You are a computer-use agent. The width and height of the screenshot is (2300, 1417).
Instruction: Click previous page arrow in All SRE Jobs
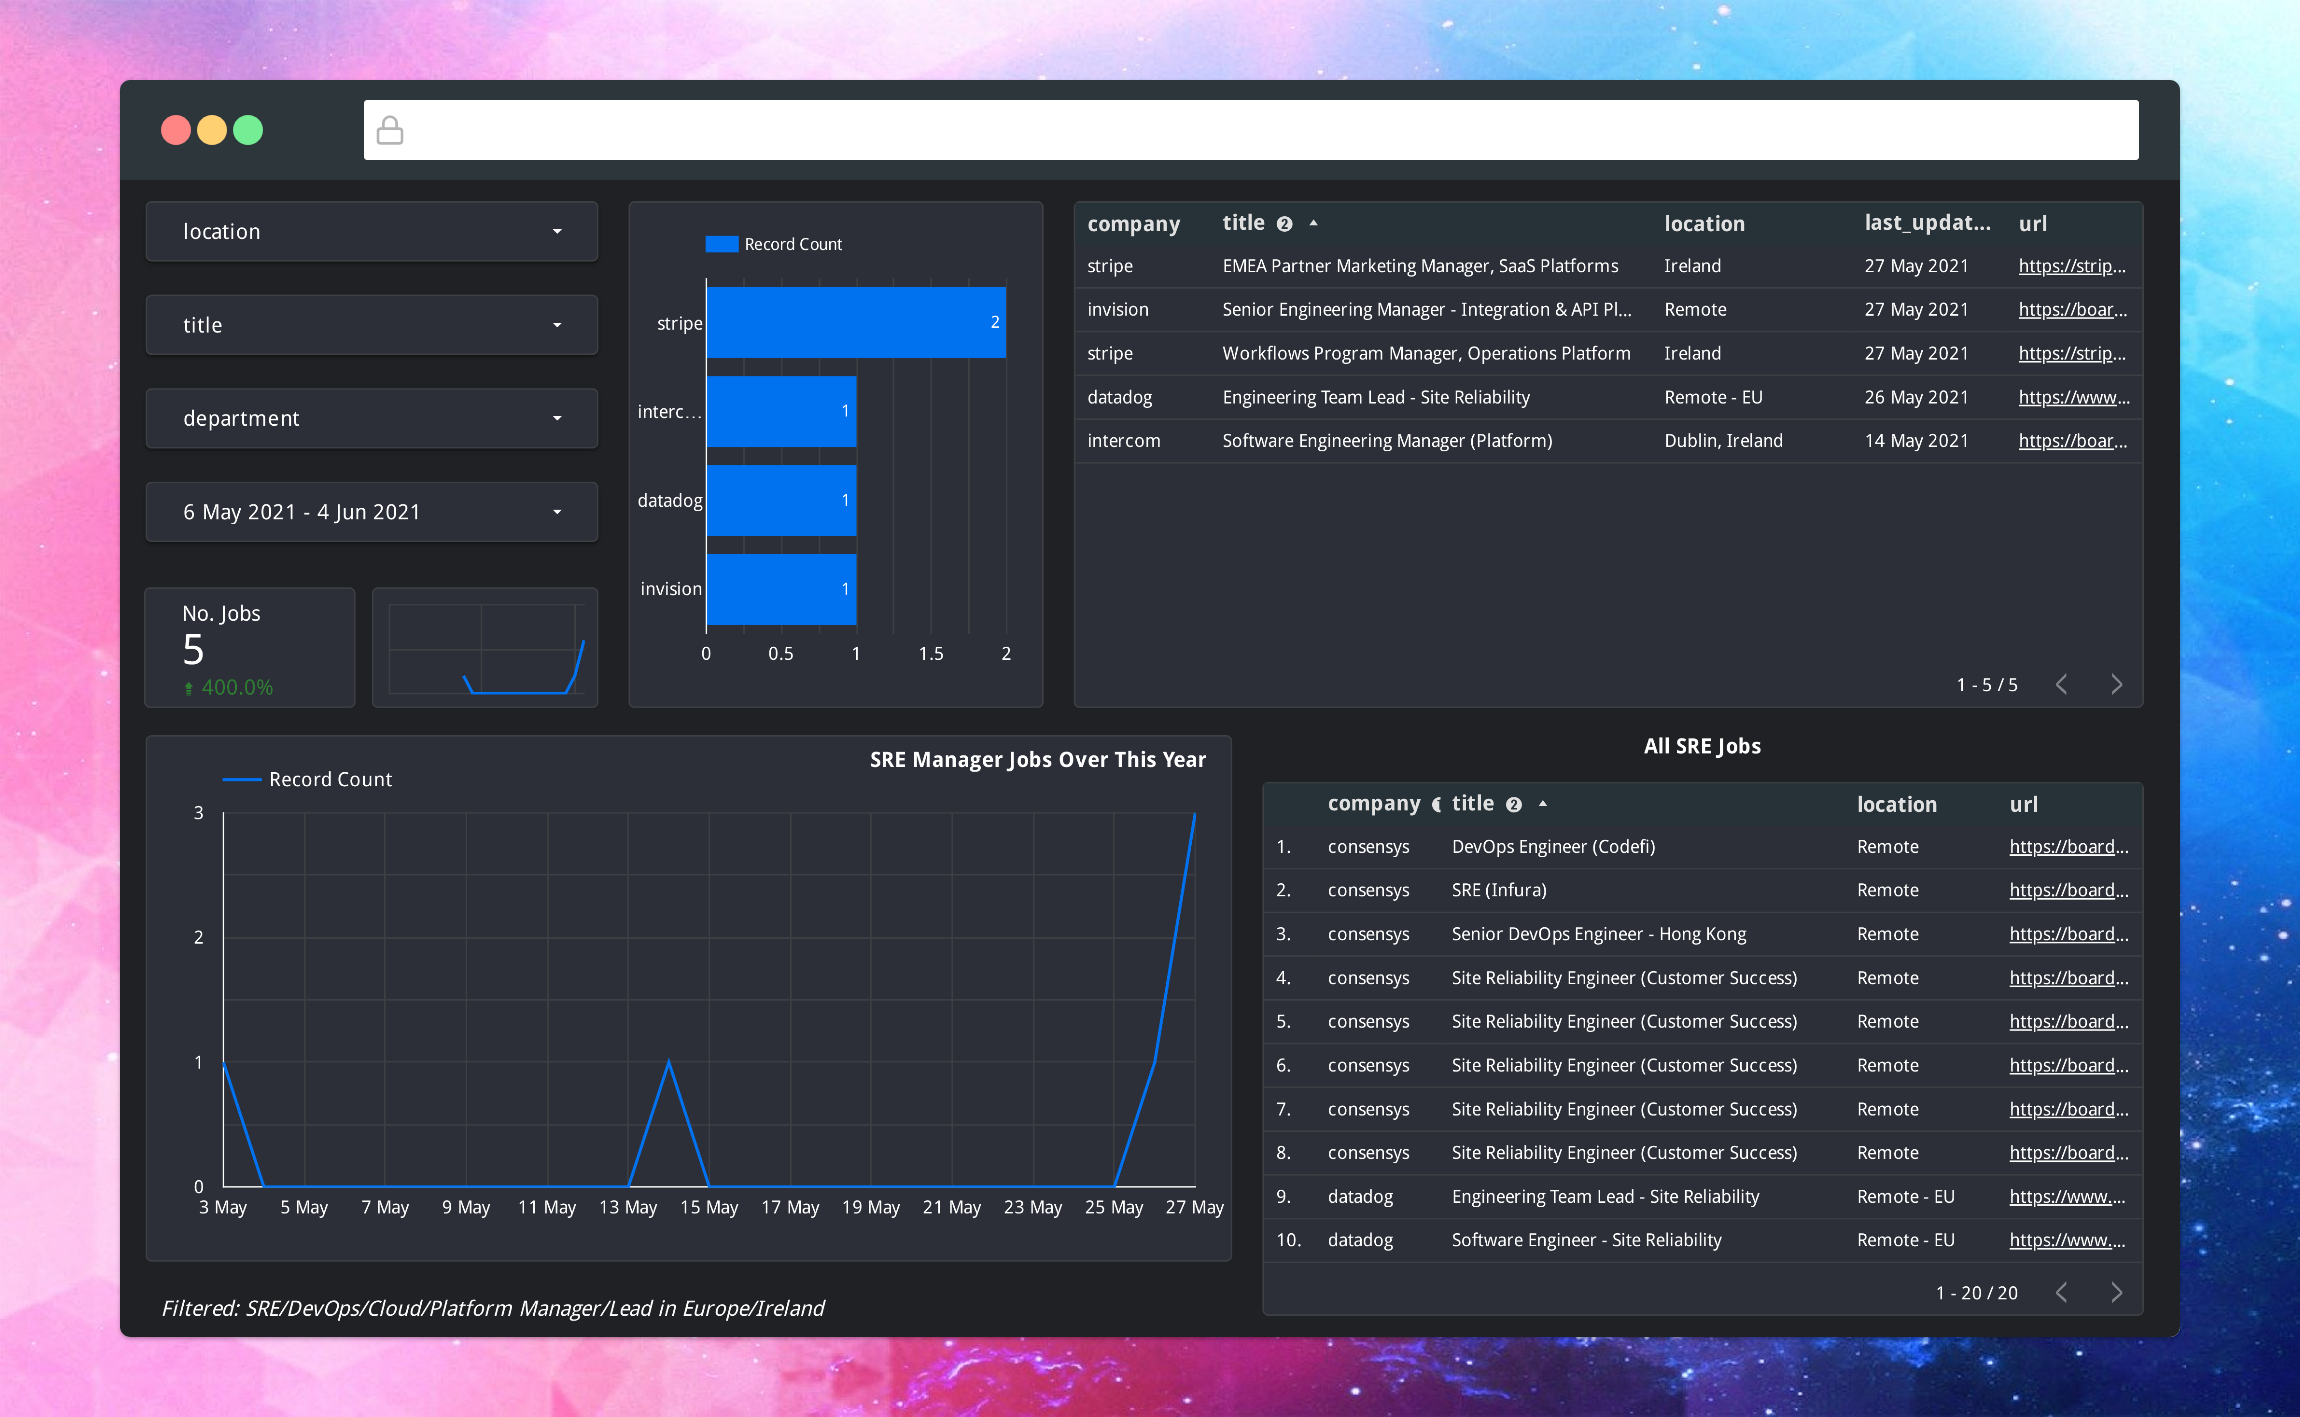2062,1293
